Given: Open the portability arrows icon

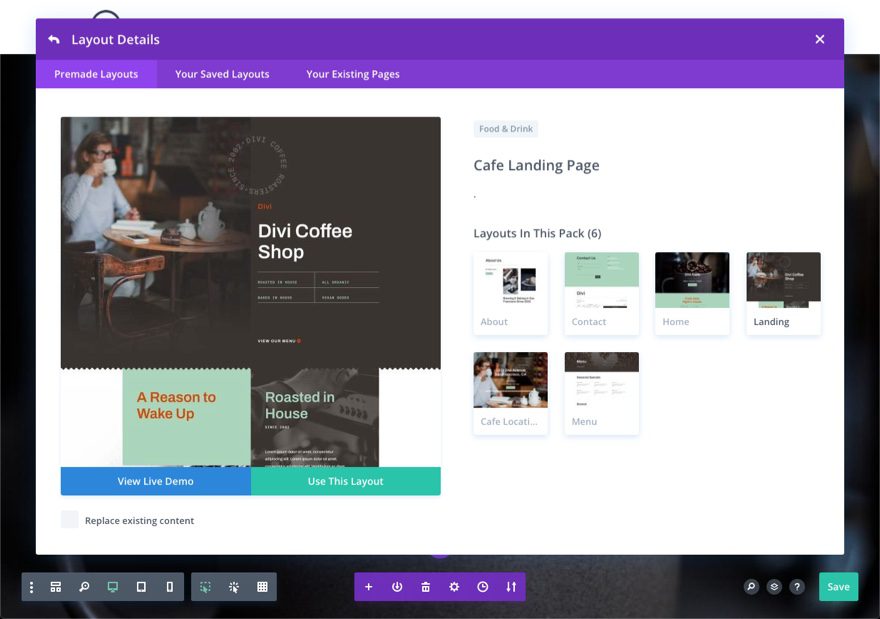Looking at the screenshot, I should 509,587.
